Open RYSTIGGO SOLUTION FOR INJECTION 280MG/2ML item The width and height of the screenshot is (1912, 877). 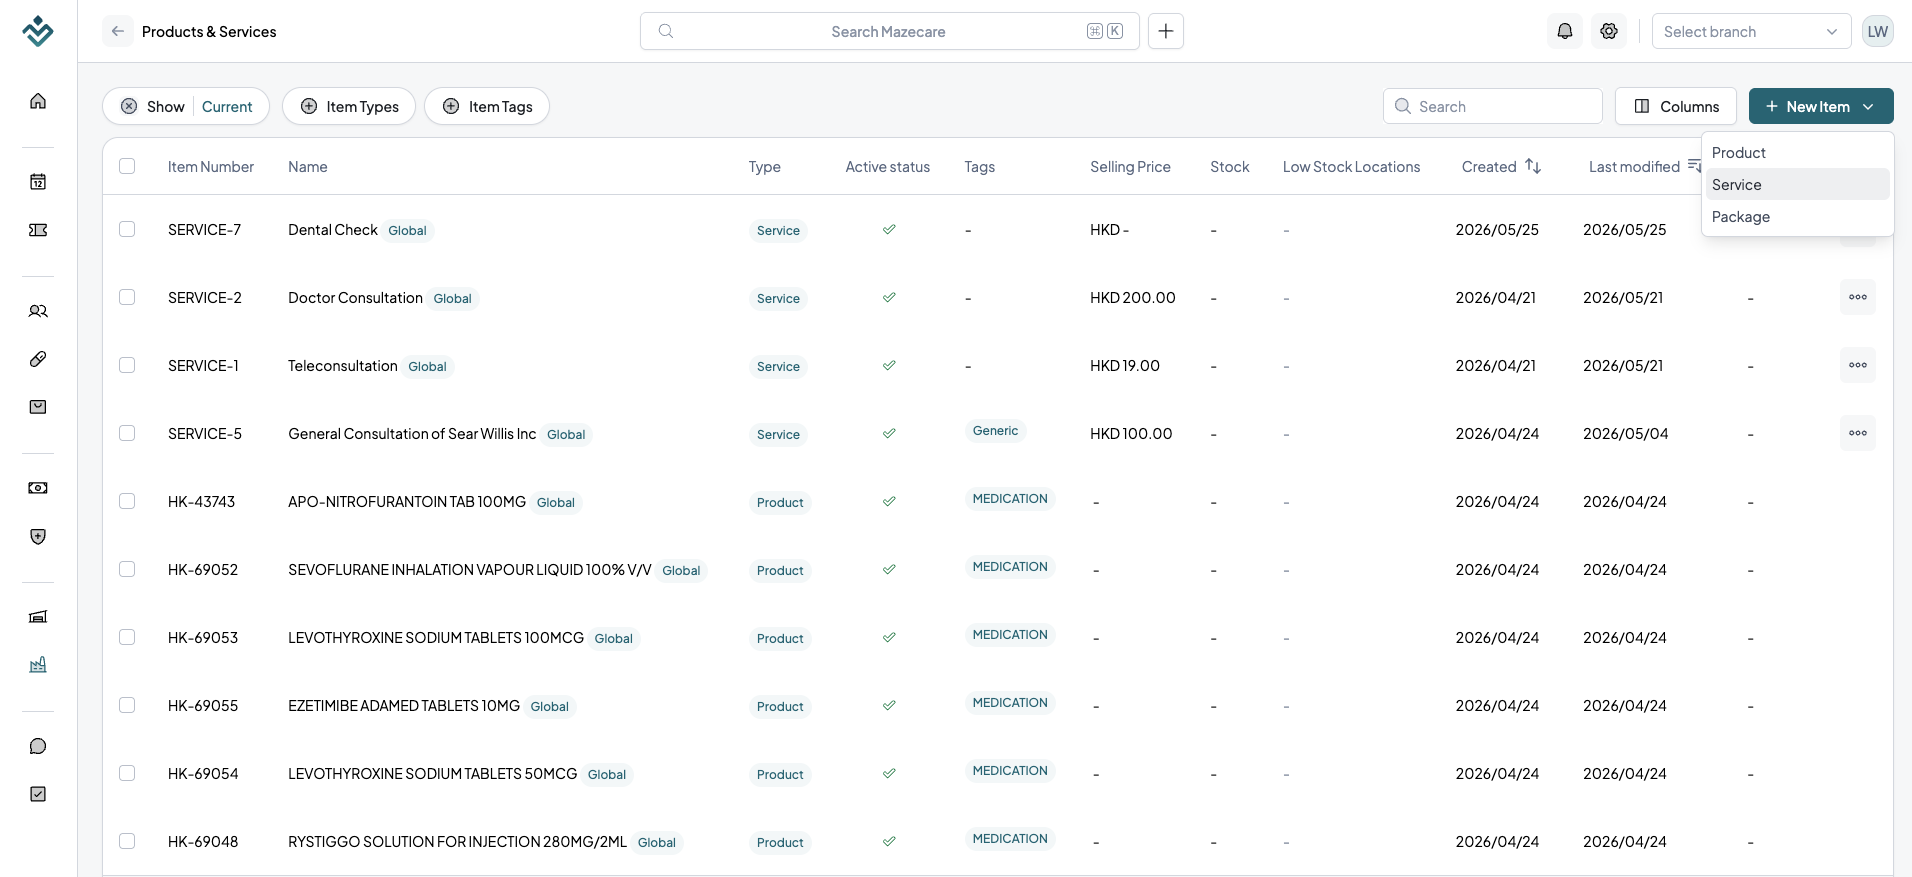457,842
